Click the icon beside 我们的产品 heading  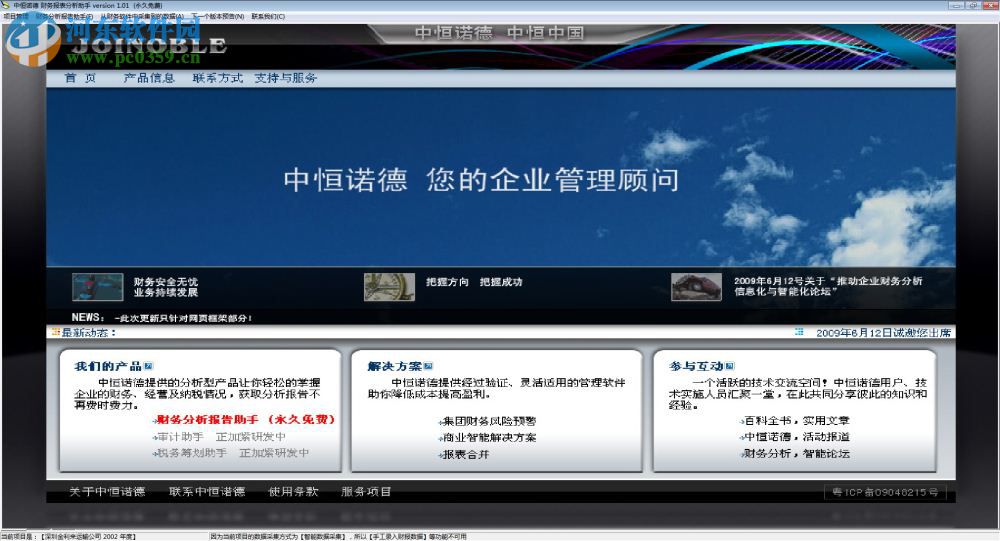[149, 366]
